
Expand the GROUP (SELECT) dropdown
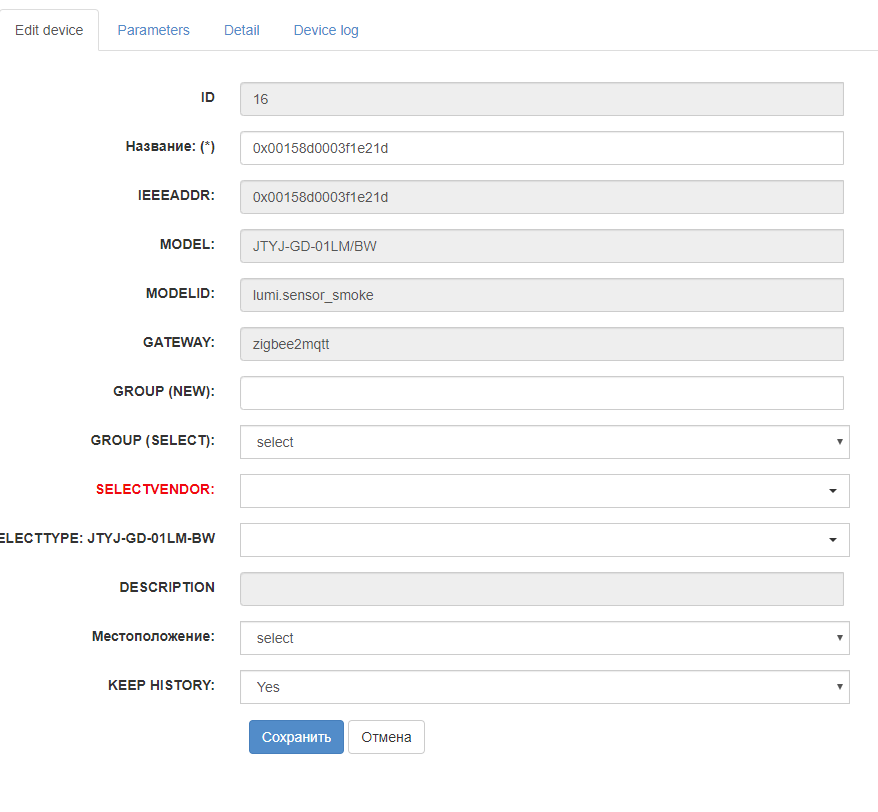point(544,442)
